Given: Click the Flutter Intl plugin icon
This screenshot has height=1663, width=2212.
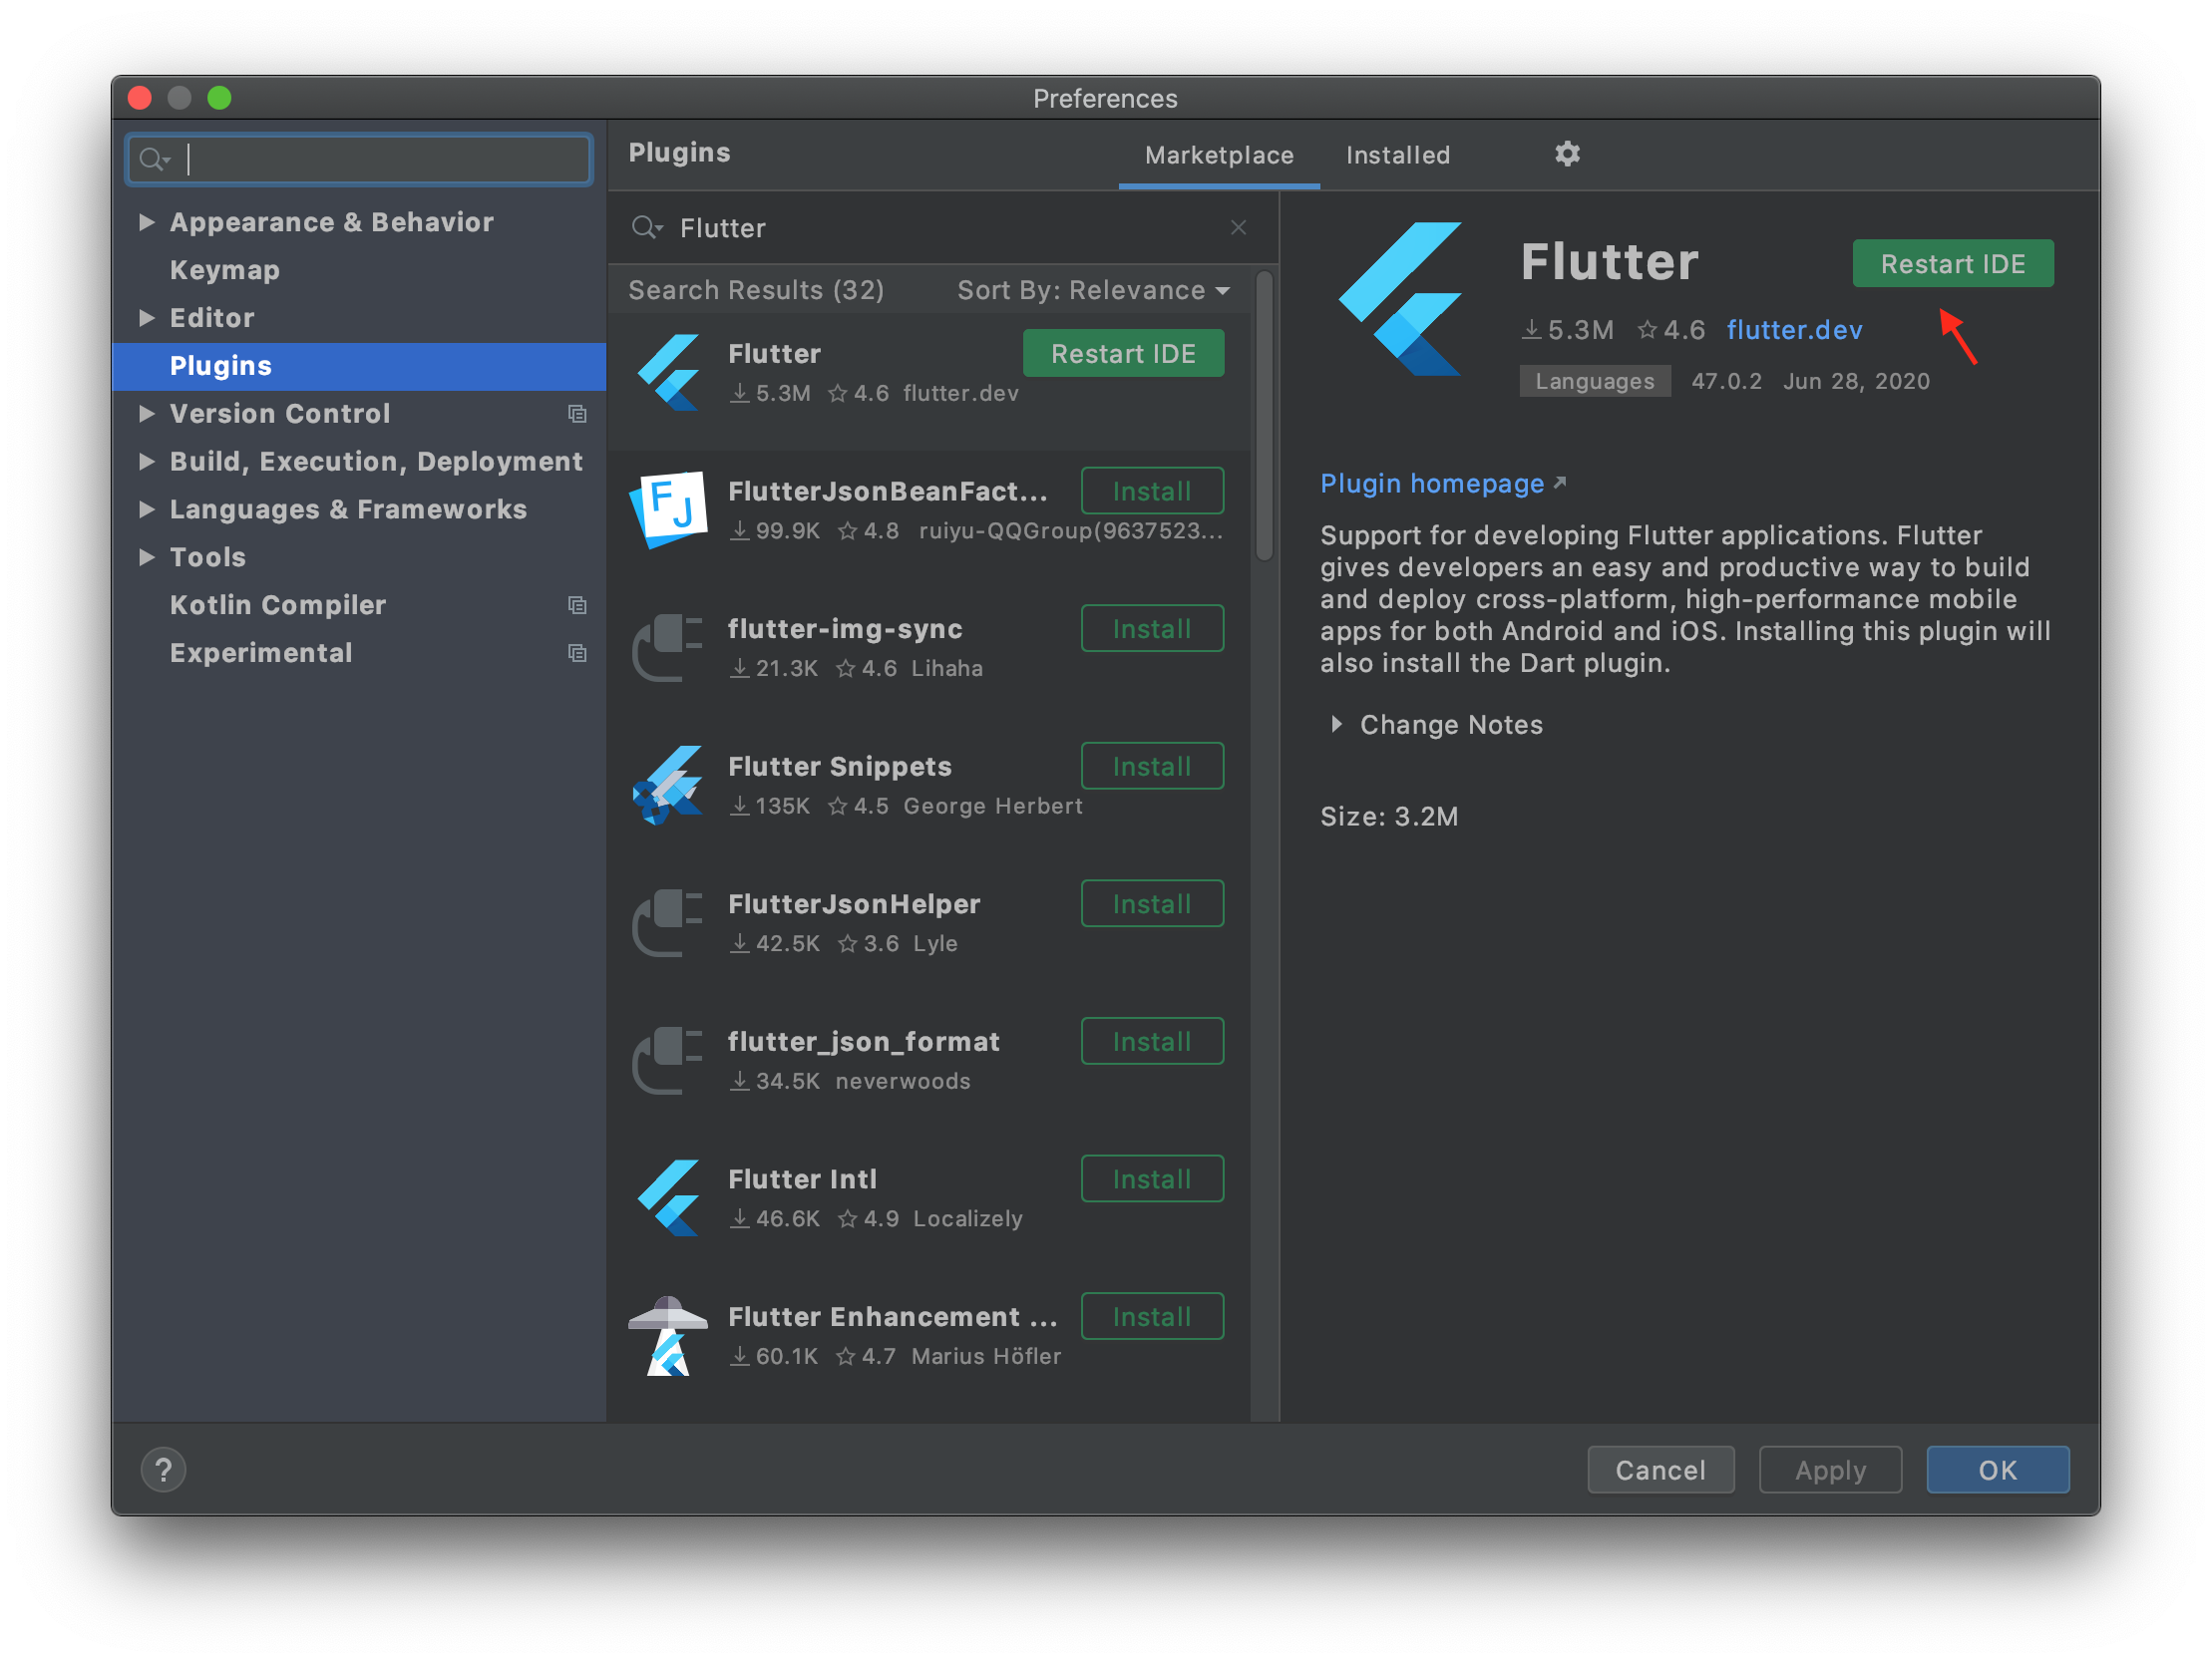Looking at the screenshot, I should (x=668, y=1197).
